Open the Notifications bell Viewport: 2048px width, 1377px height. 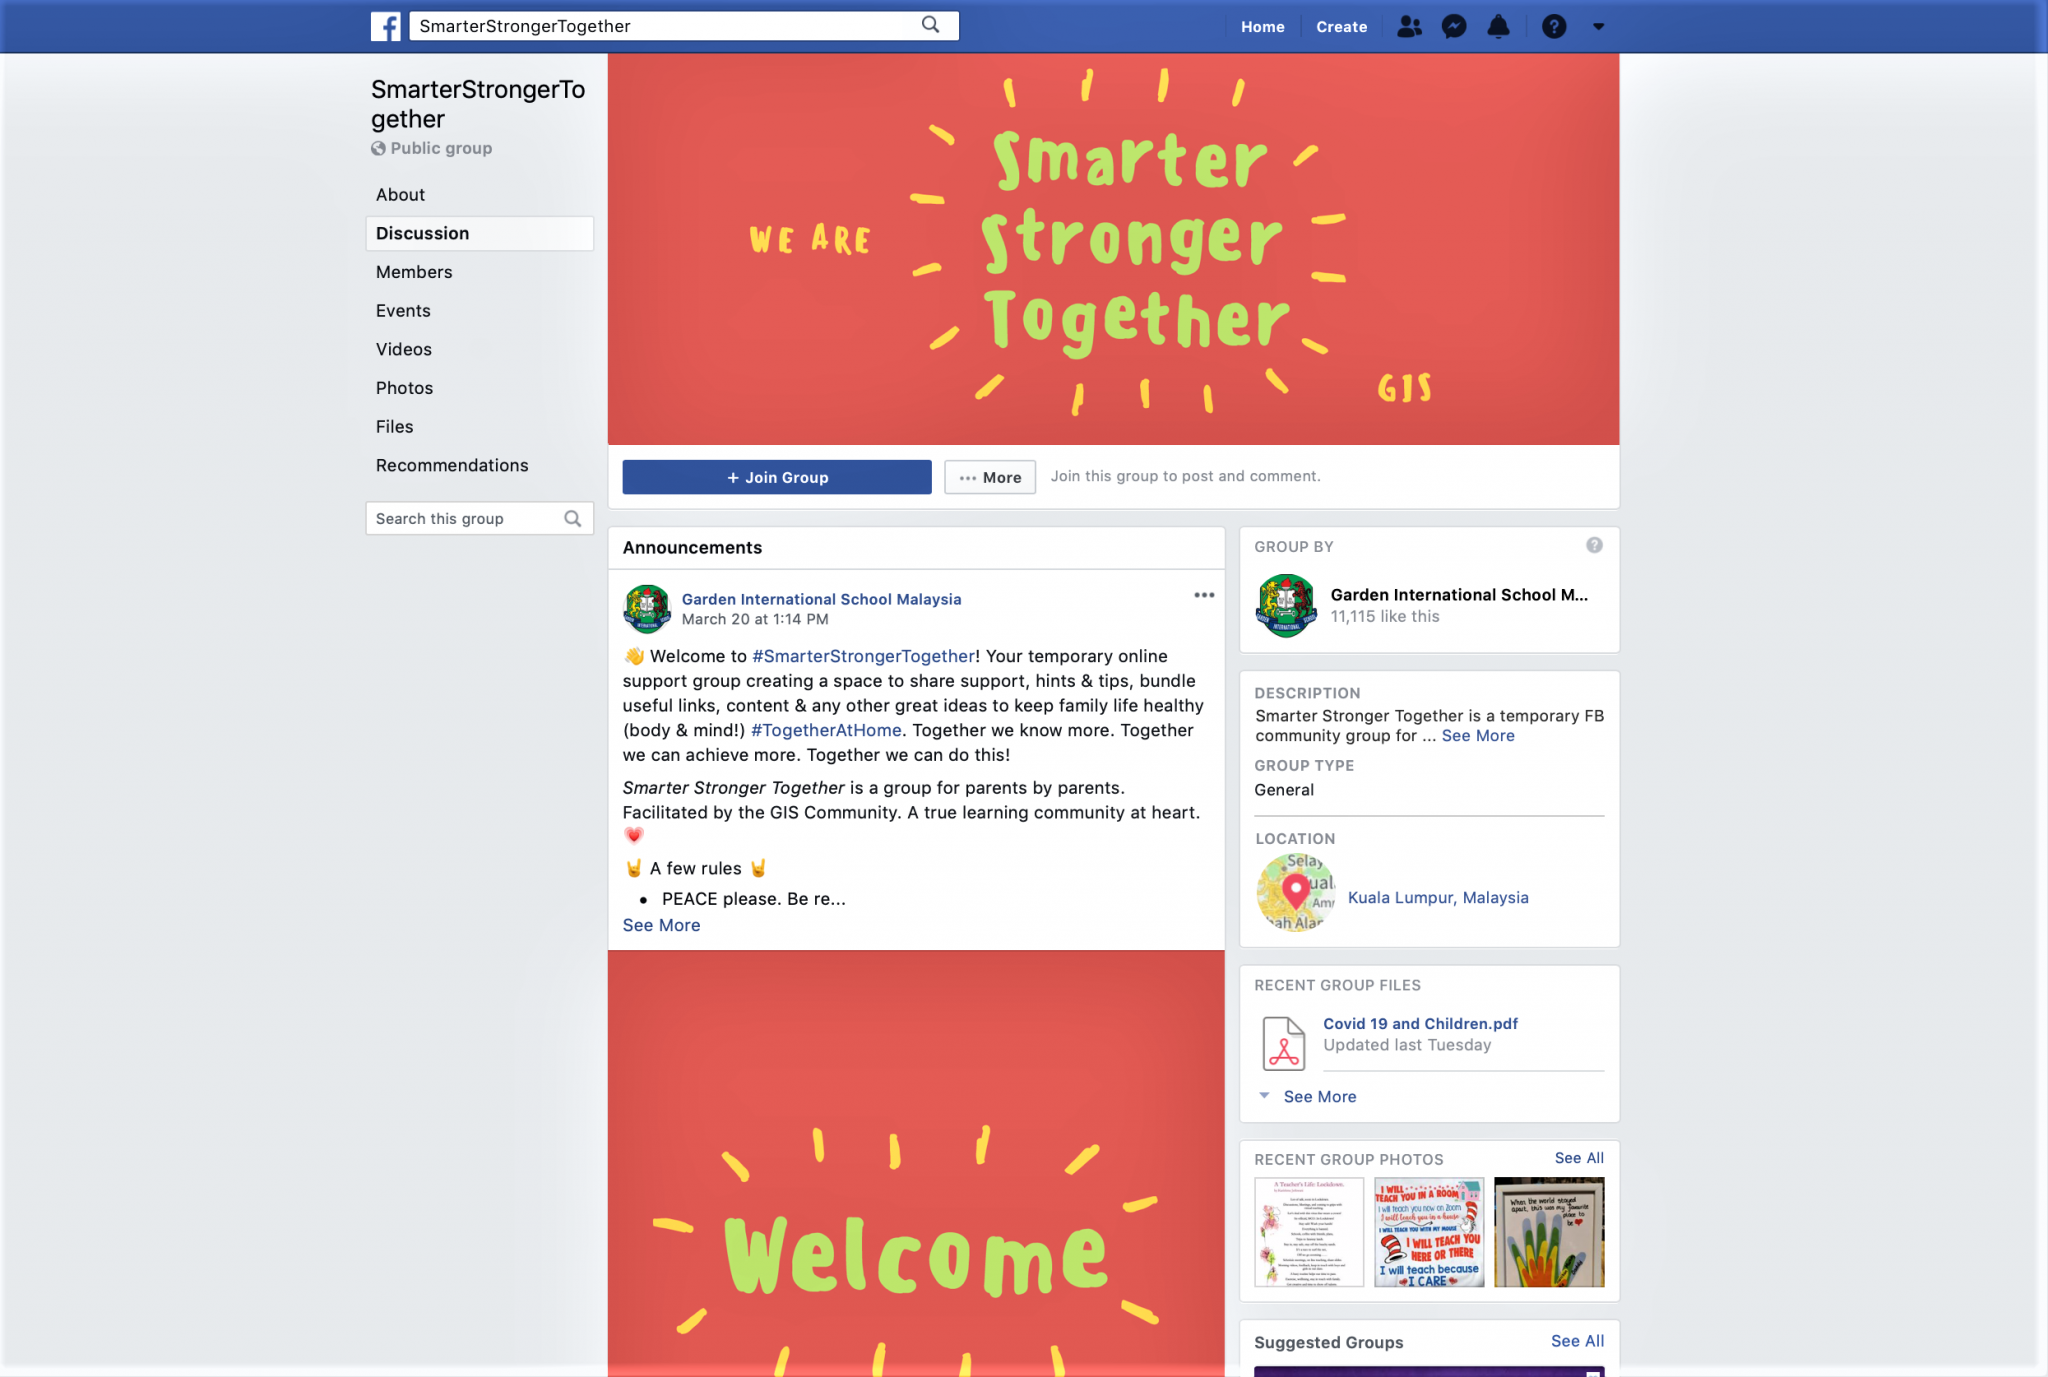(x=1498, y=27)
